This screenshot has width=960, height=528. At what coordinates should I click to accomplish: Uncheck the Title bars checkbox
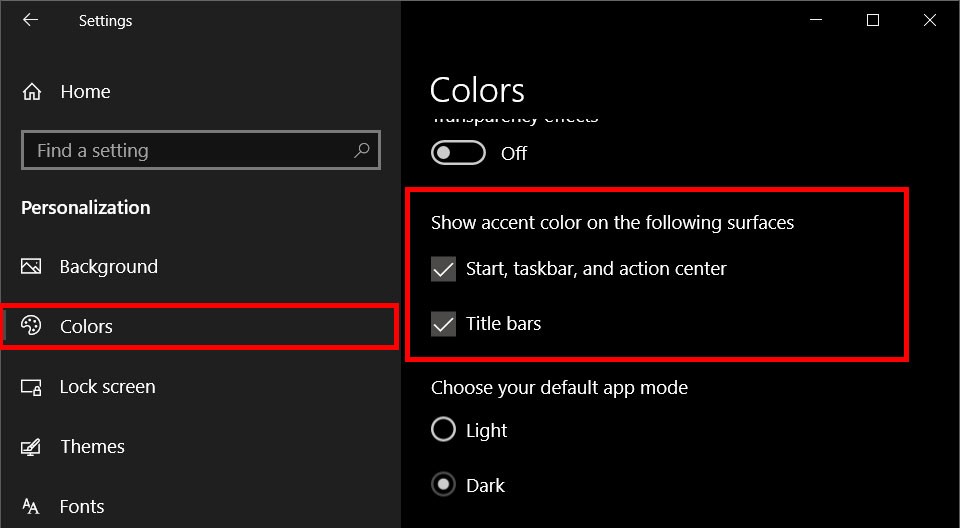point(443,324)
